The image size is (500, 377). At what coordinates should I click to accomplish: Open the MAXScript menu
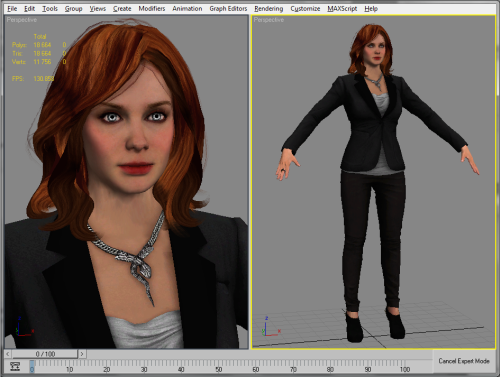coord(342,9)
